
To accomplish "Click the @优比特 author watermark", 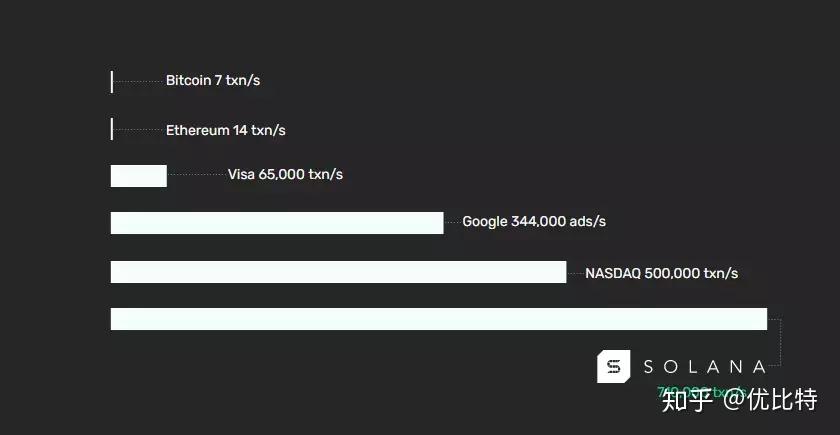I will click(x=769, y=400).
